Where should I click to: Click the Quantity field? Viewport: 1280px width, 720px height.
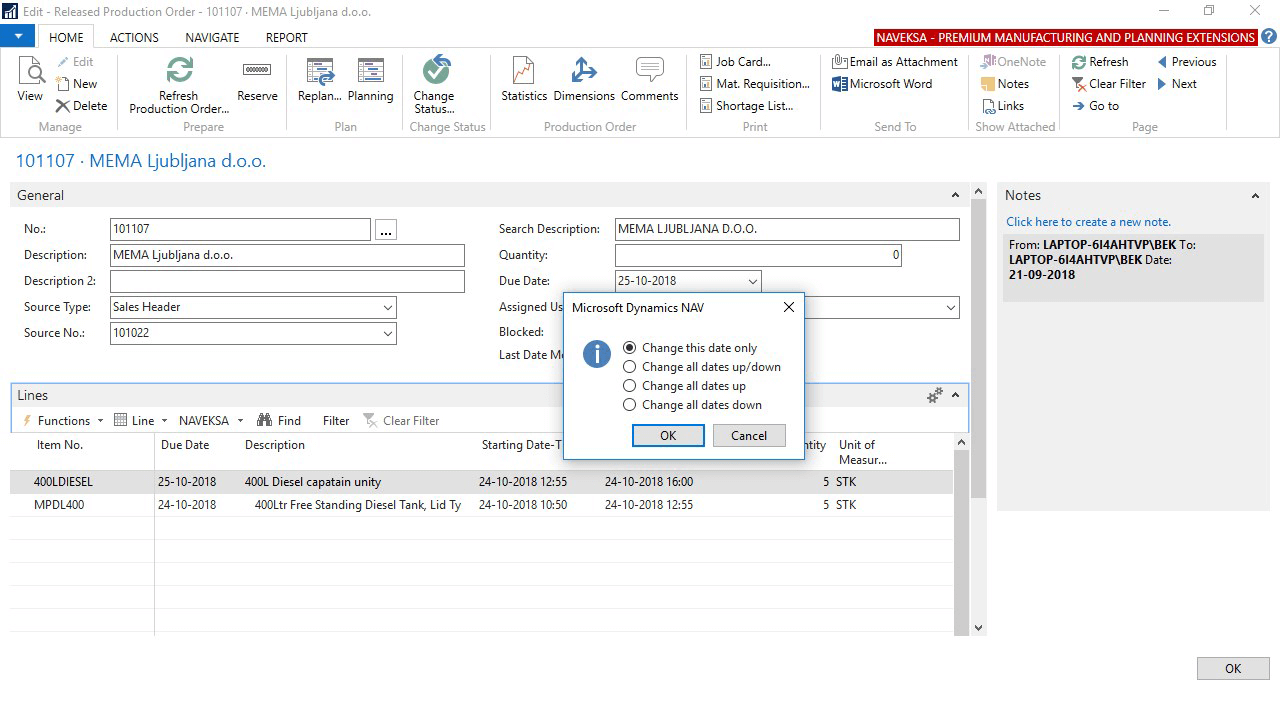pyautogui.click(x=758, y=256)
